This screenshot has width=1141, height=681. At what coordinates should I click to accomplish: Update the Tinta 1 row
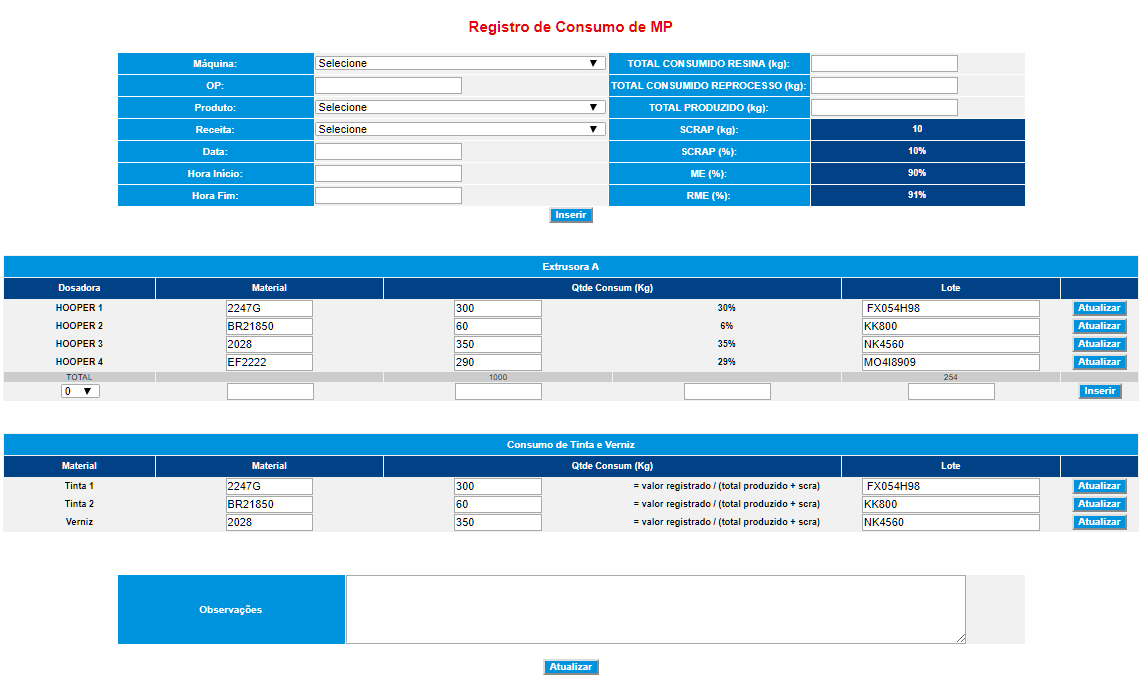[1099, 486]
